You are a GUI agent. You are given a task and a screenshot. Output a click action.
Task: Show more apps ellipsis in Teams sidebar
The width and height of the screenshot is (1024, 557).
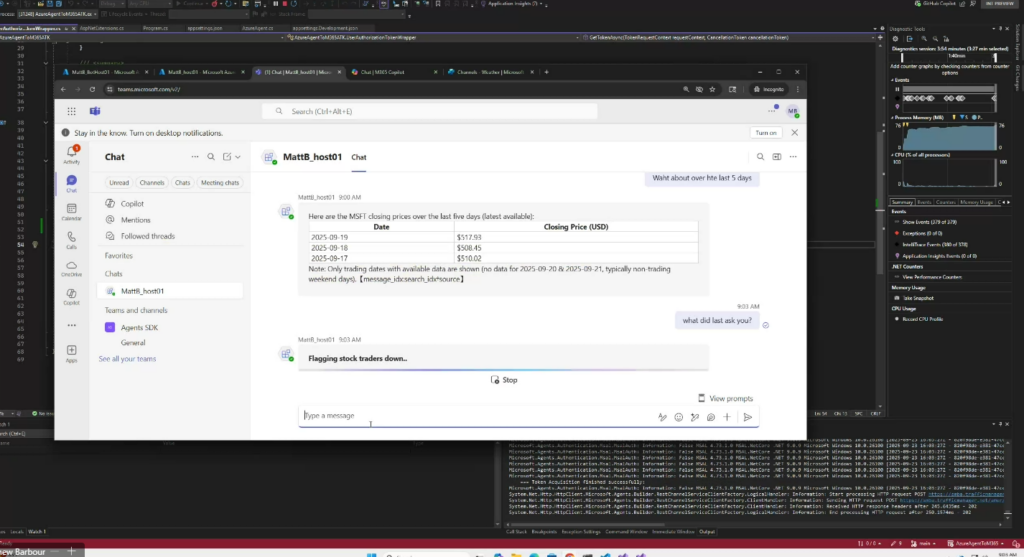72,325
